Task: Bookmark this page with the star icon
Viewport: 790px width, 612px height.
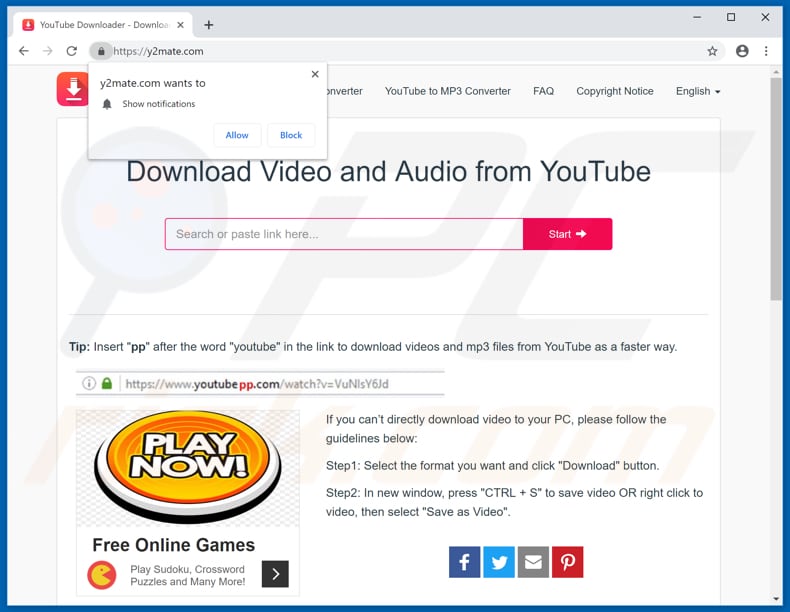Action: click(712, 51)
